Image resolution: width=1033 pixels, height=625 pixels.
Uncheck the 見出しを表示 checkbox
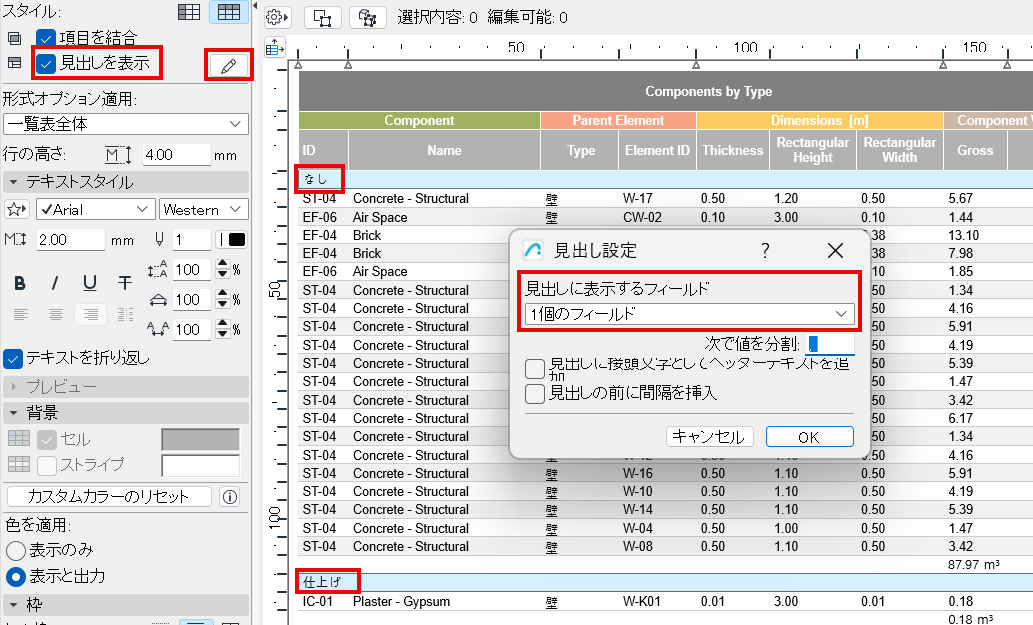[x=46, y=63]
